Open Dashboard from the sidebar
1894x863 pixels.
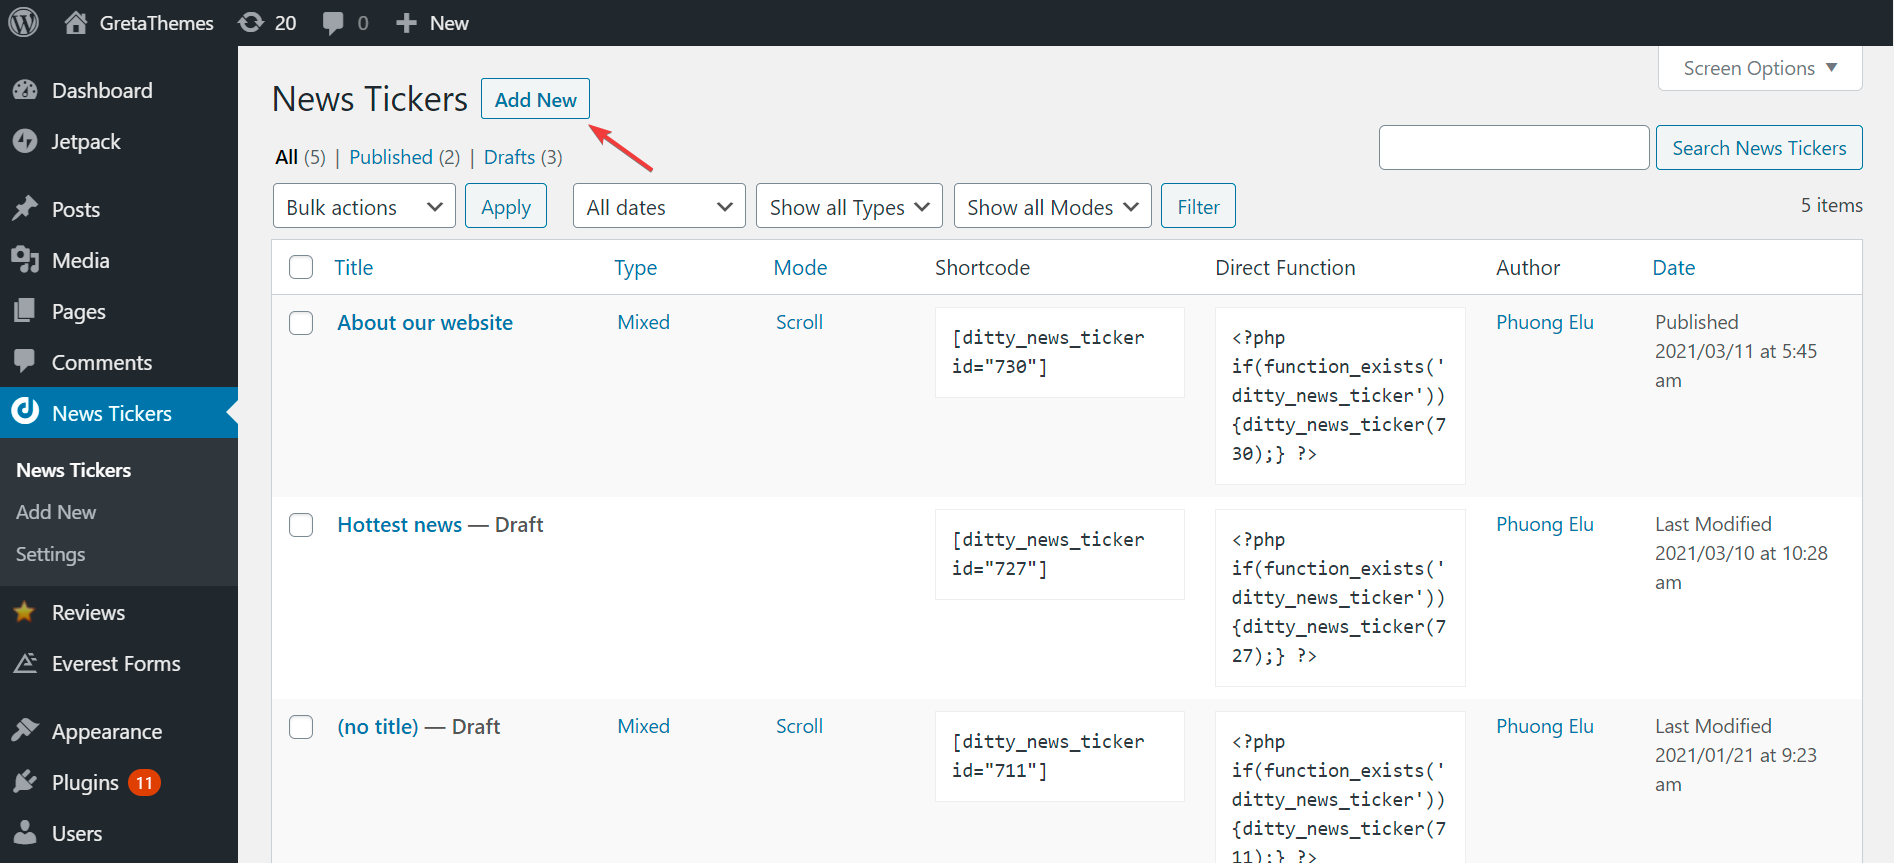point(101,90)
